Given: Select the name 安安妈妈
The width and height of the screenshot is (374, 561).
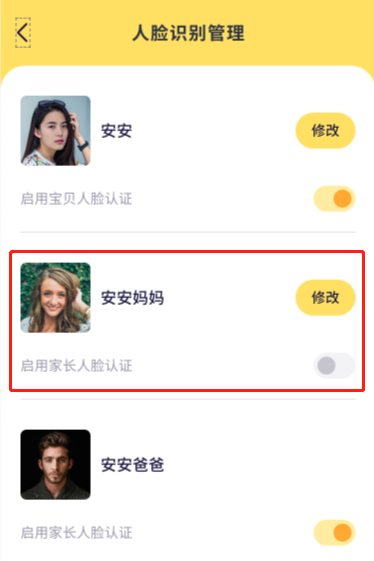Looking at the screenshot, I should click(x=132, y=298).
